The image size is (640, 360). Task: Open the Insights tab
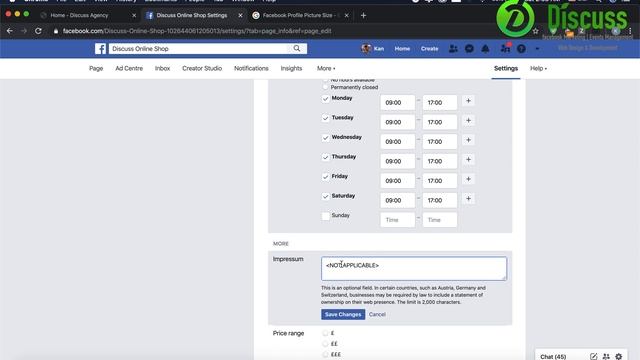291,69
